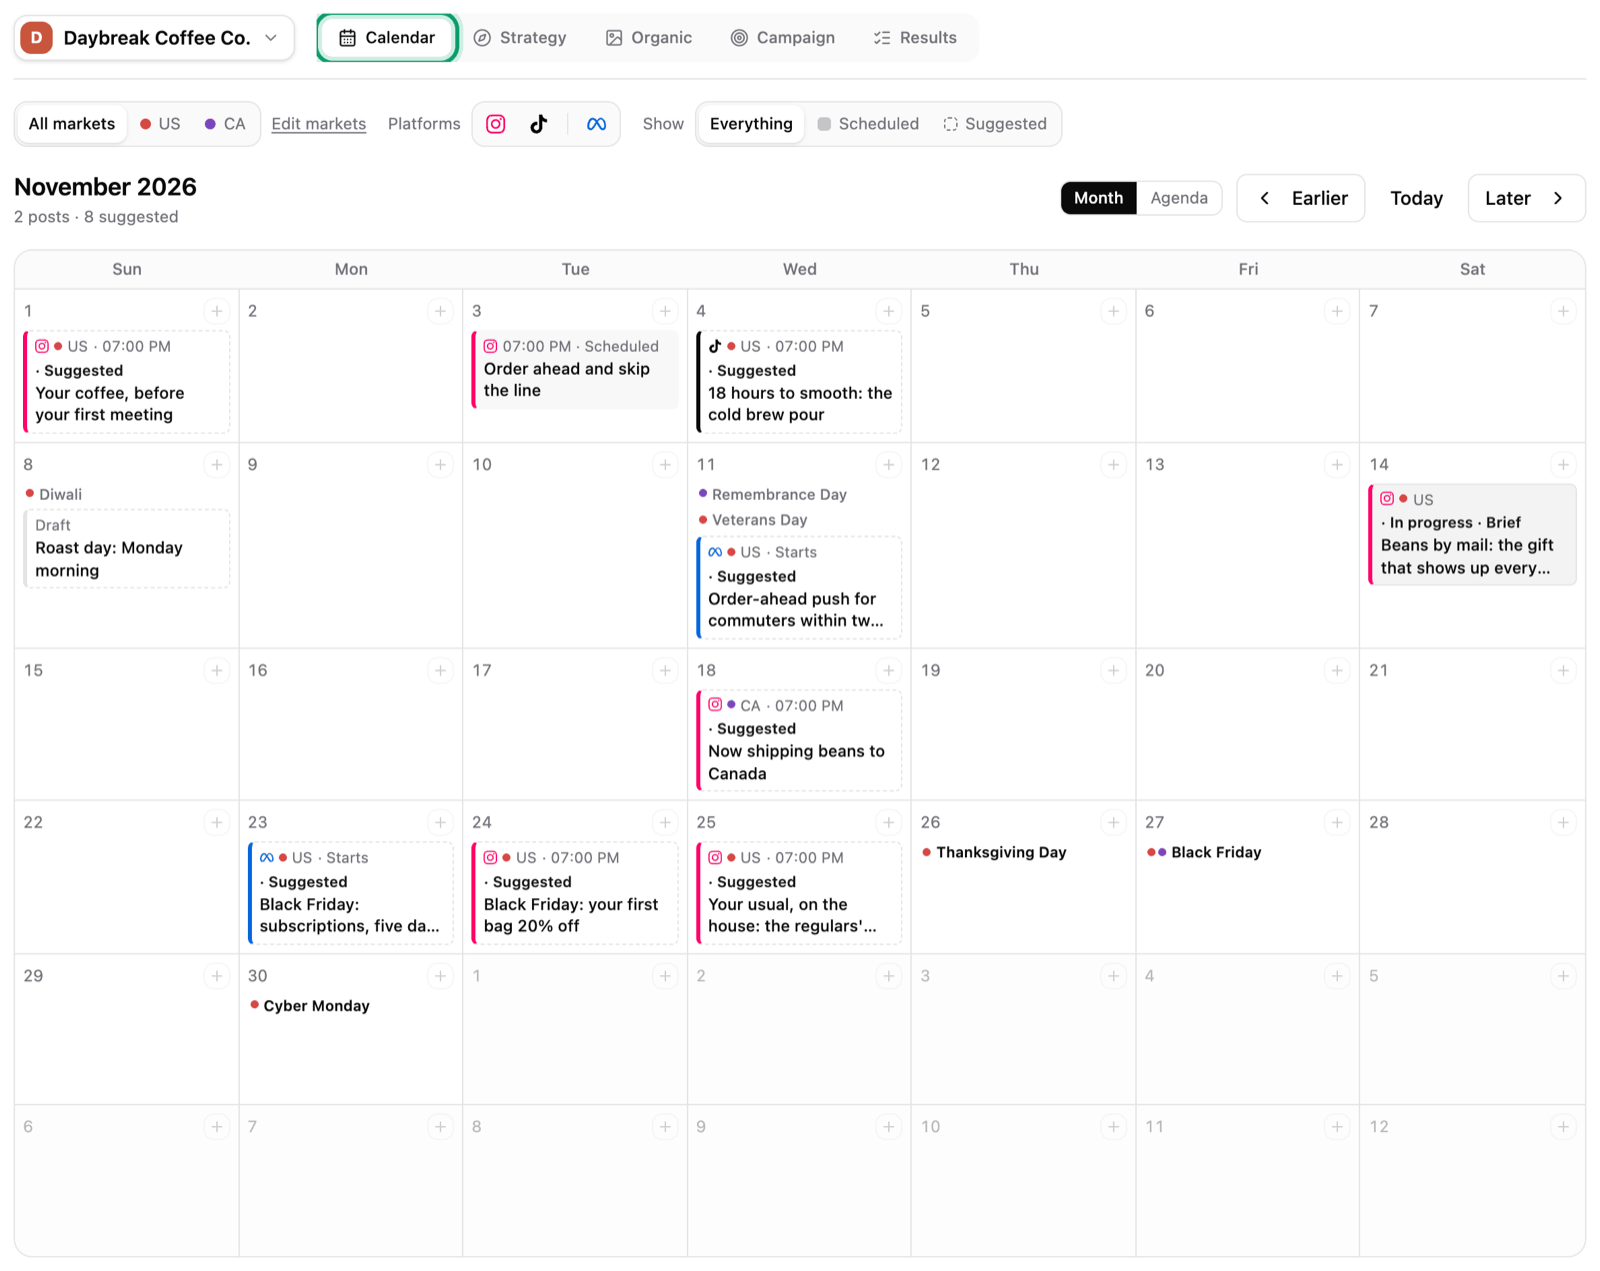Add a post on November 20
The height and width of the screenshot is (1271, 1600).
(1337, 670)
